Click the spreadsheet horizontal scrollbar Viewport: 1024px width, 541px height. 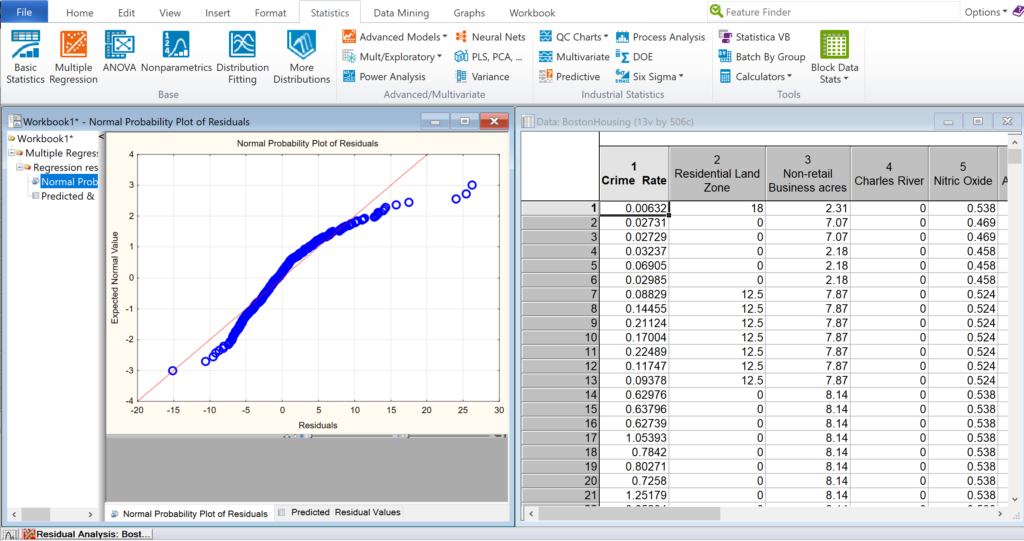click(765, 514)
